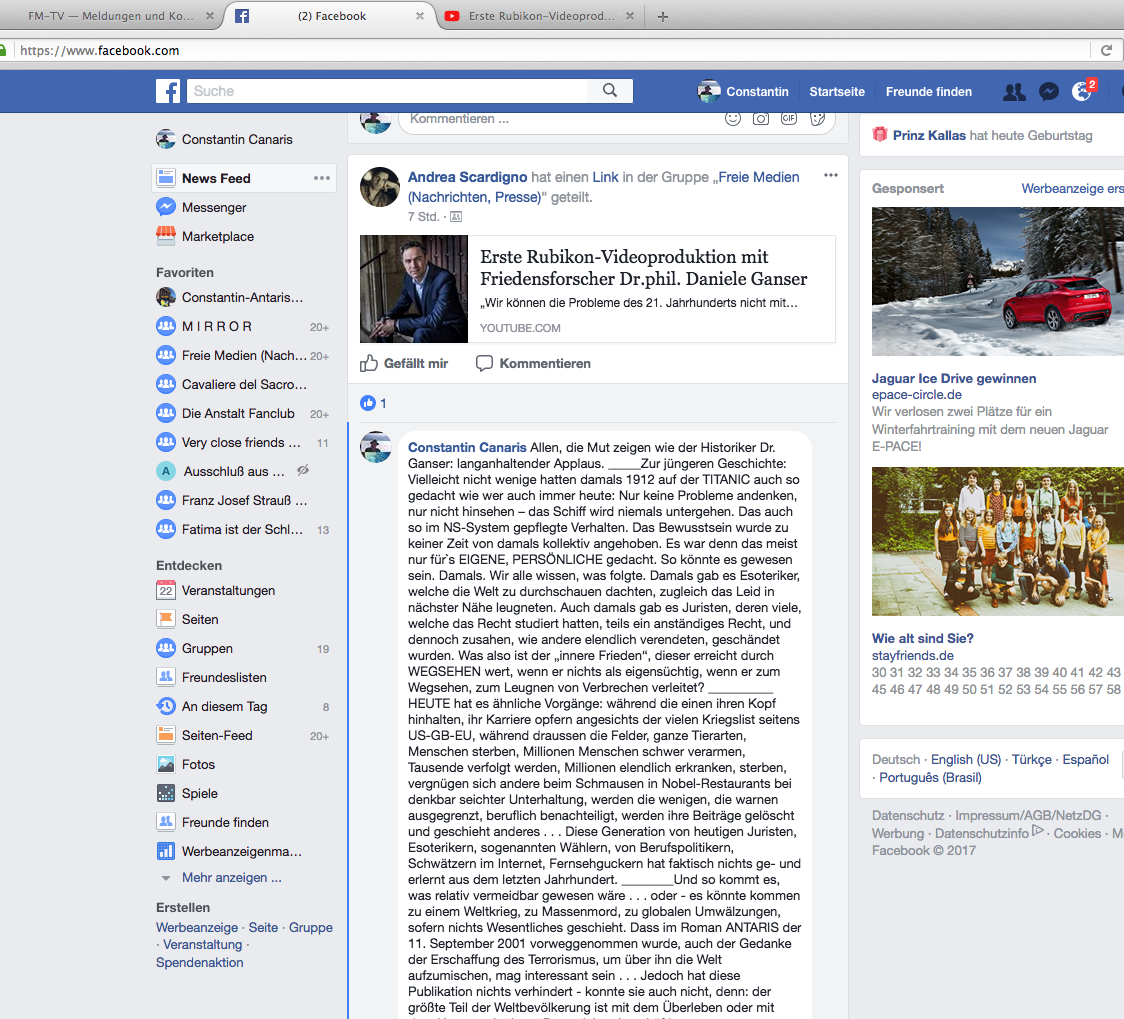Click Kommentieren under the shared link
1124x1019 pixels.
[x=533, y=363]
